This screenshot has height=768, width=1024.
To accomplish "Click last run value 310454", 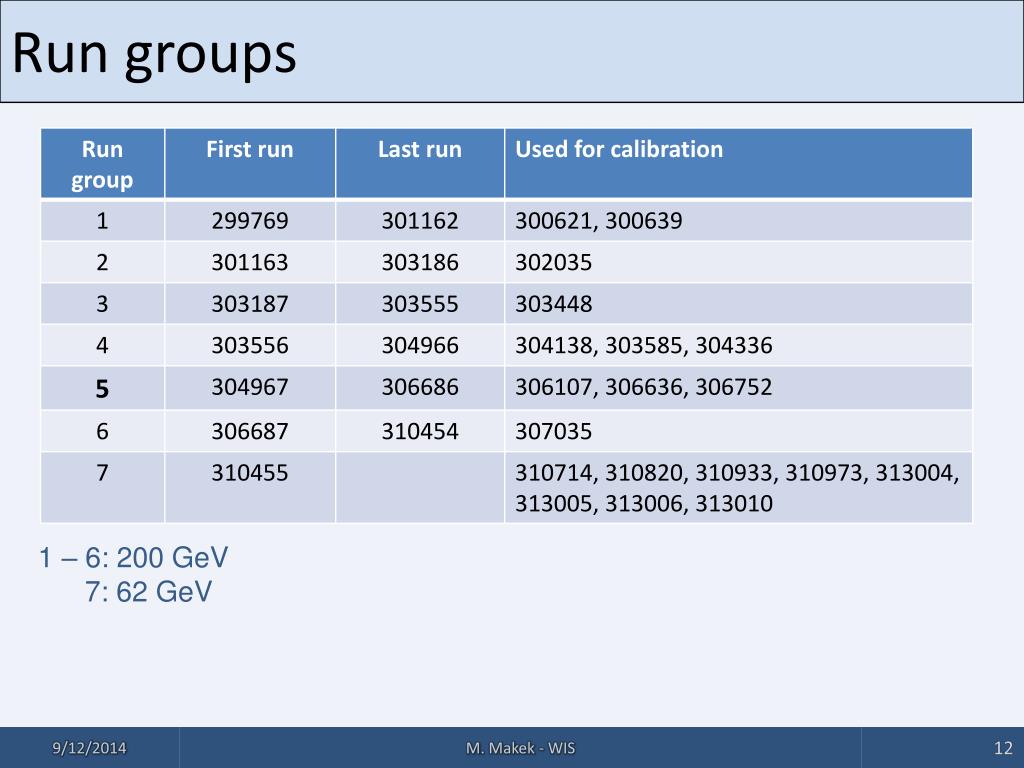I will pyautogui.click(x=420, y=432).
